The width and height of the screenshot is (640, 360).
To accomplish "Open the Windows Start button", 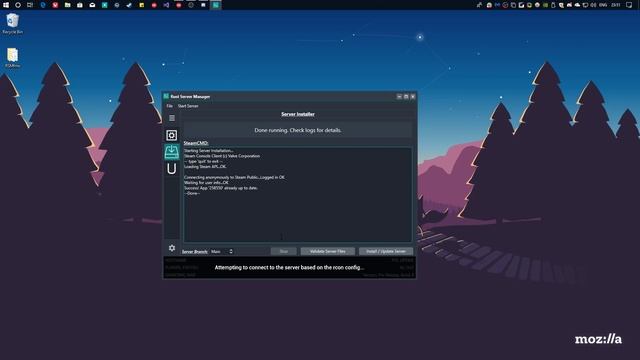I will coord(6,5).
